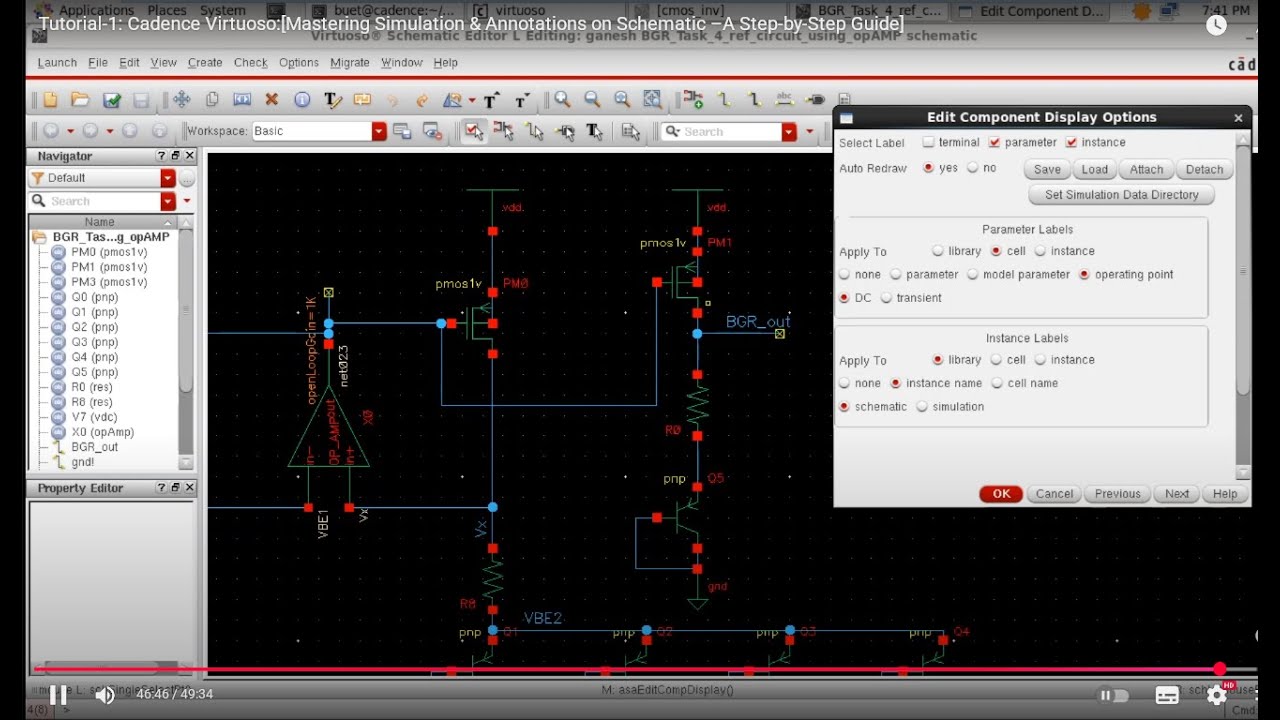Click the video progress bar scrubber
This screenshot has width=1280, height=720.
(1220, 669)
